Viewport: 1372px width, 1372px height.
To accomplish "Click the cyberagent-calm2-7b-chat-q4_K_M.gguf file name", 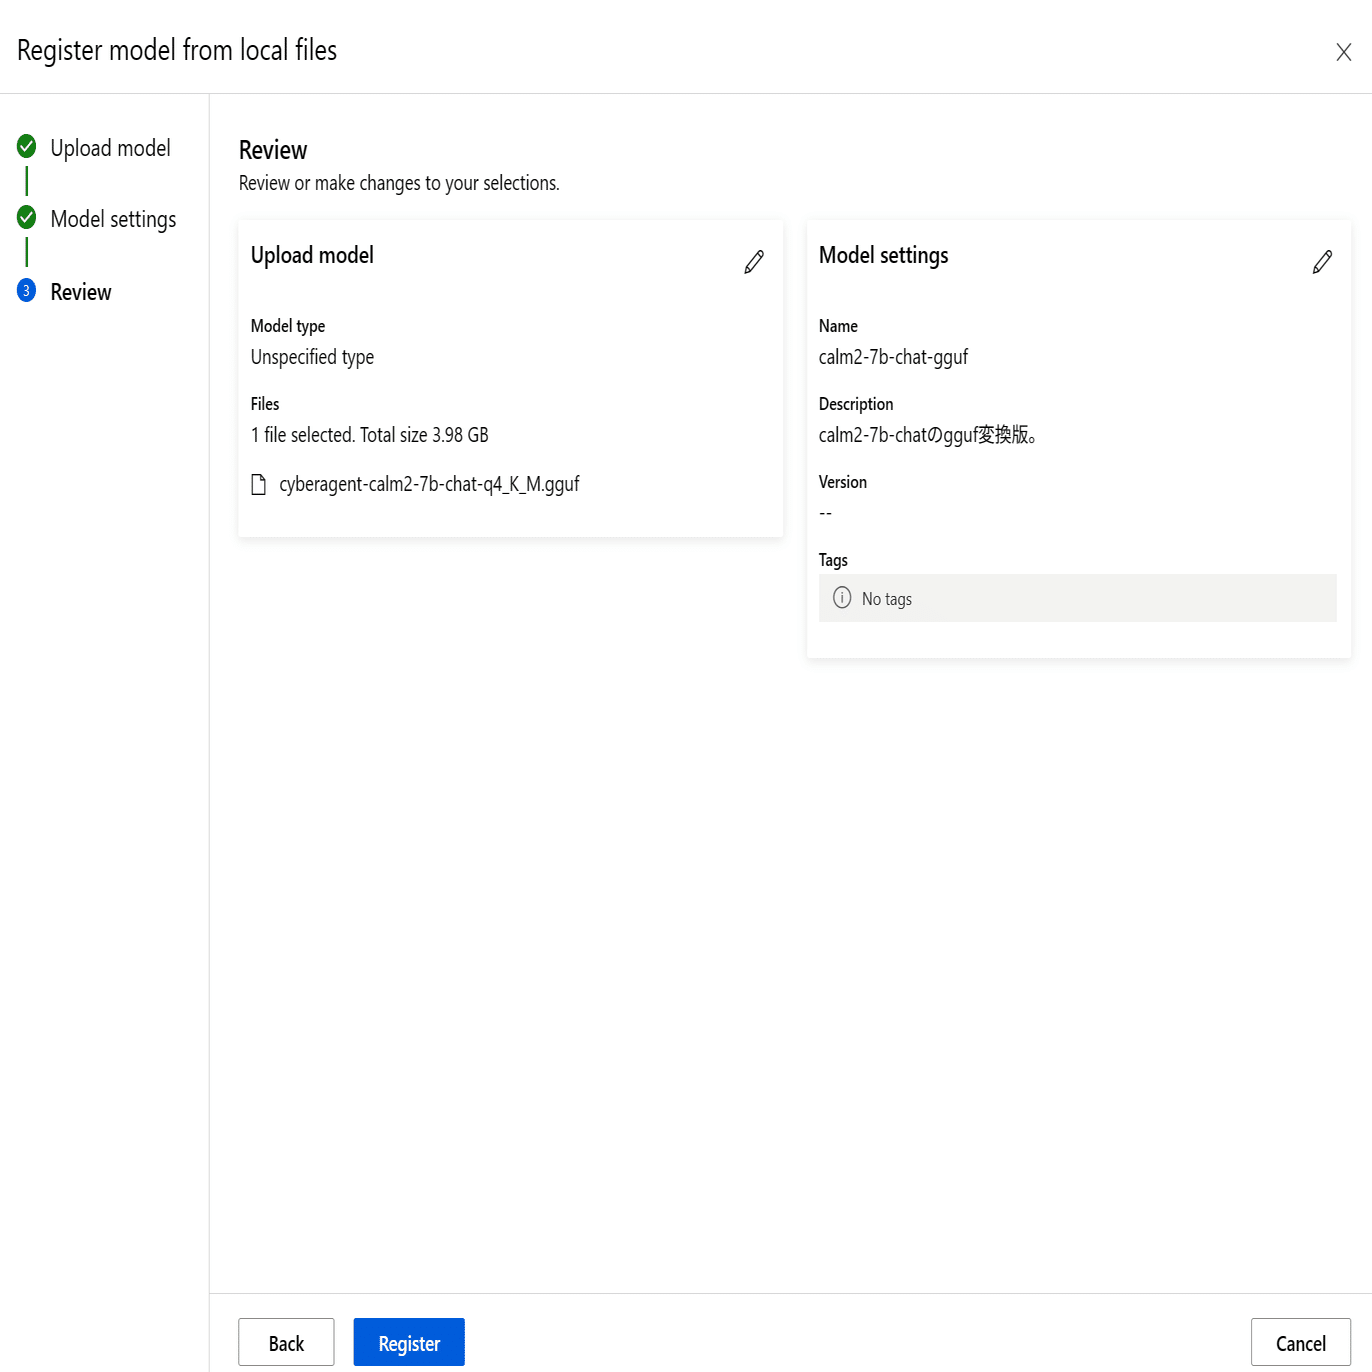I will click(429, 484).
